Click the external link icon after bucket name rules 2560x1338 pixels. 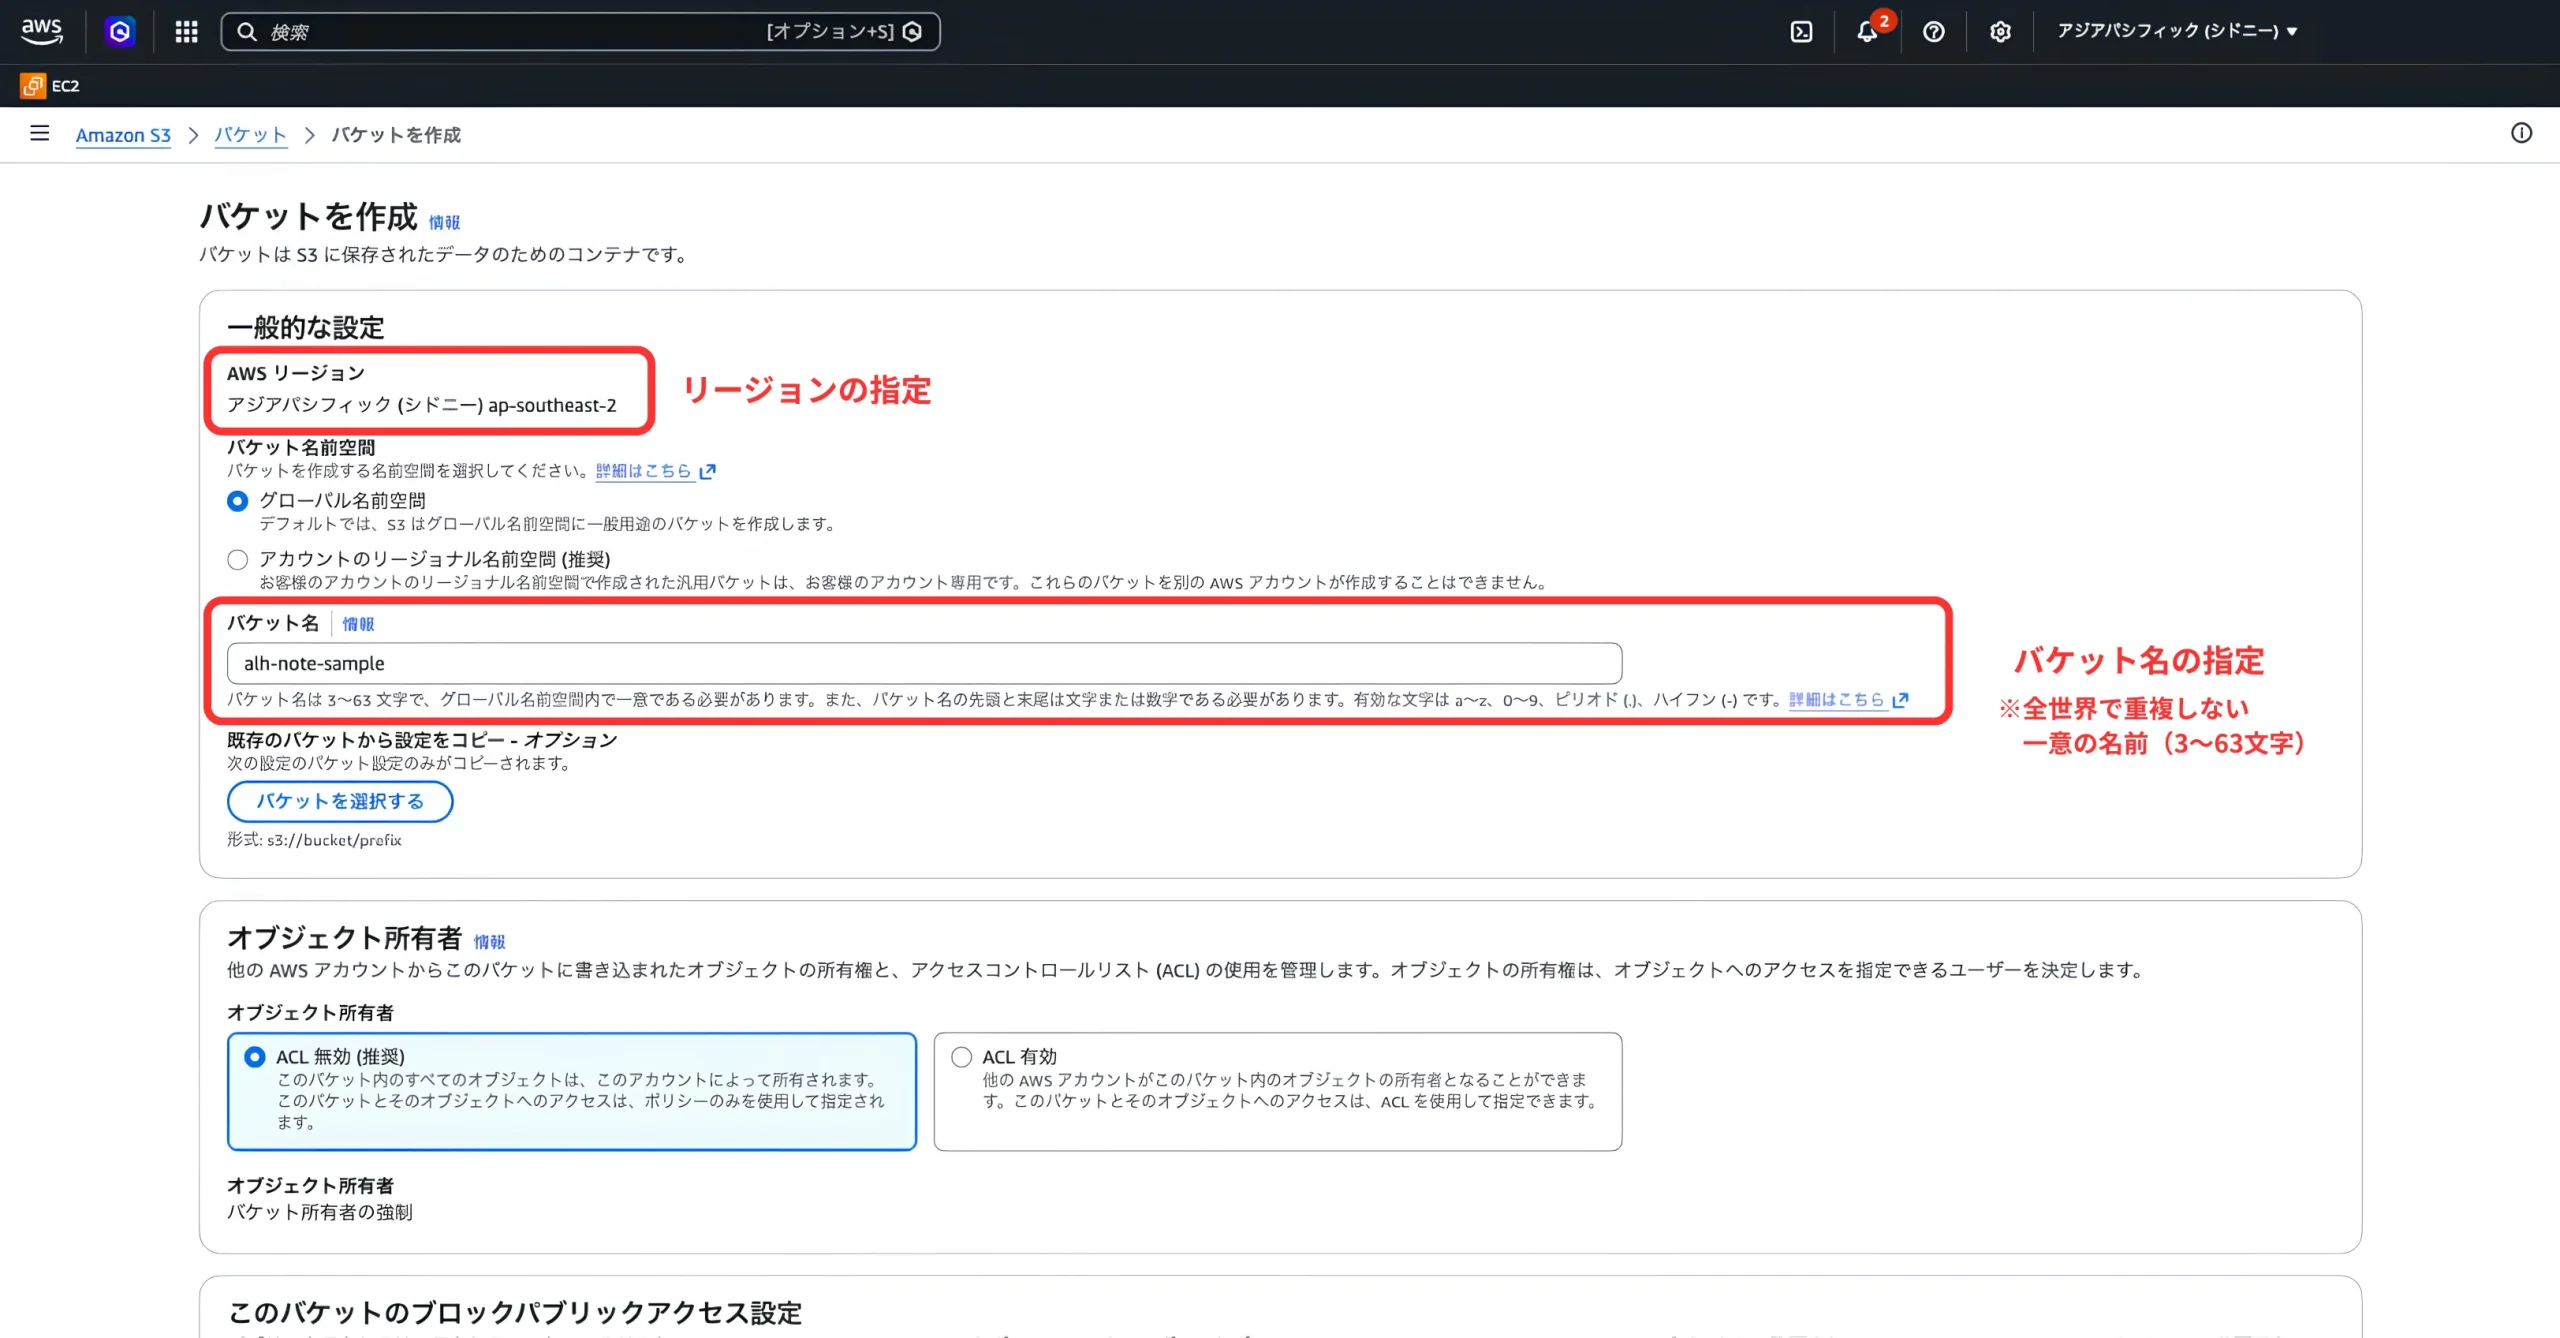[1901, 700]
